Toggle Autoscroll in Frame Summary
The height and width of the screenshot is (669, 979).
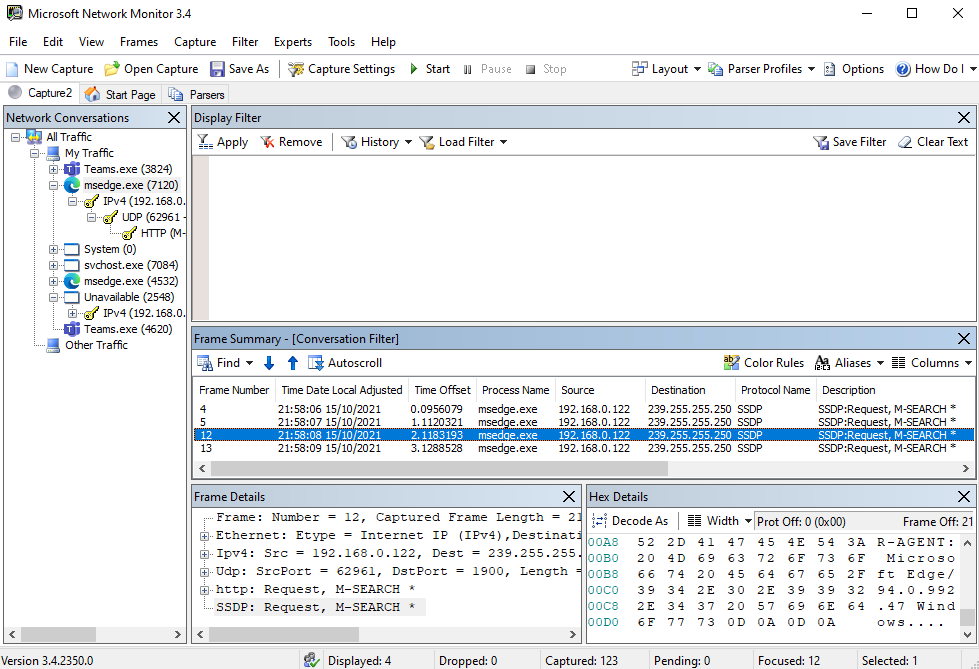tap(345, 363)
